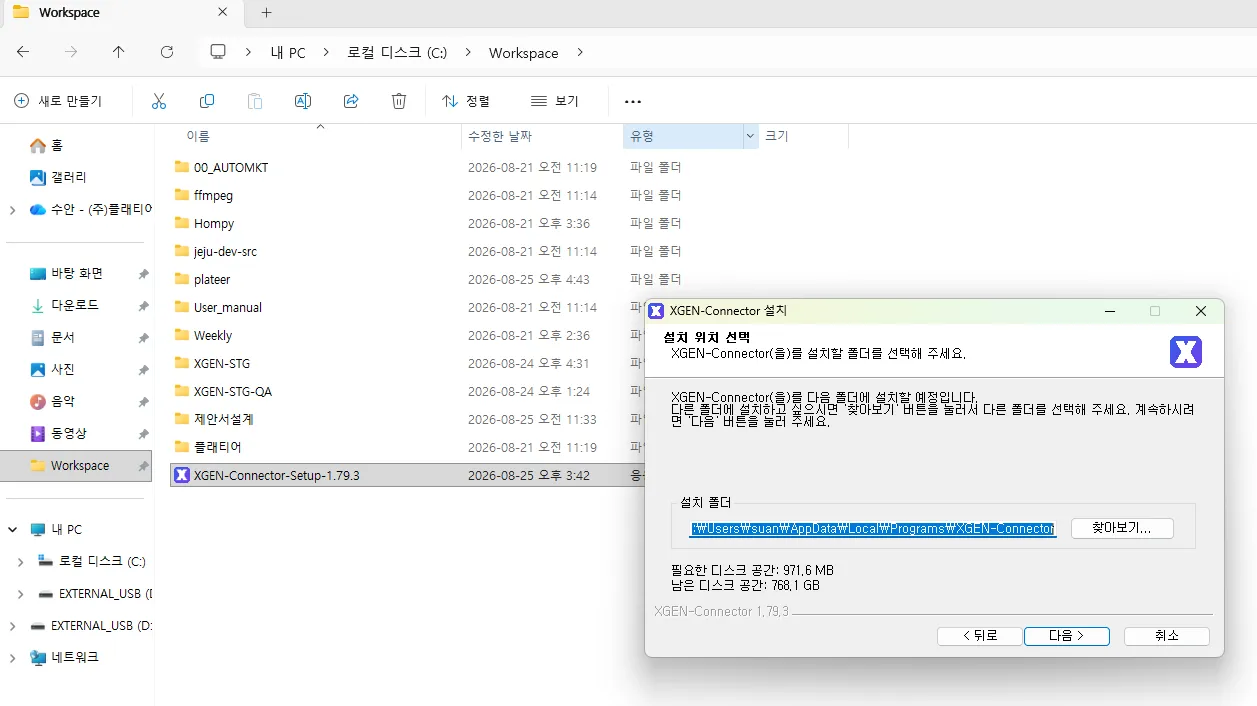Refresh the Workspace folder view
Screen dimensions: 1257x706
click(x=167, y=52)
